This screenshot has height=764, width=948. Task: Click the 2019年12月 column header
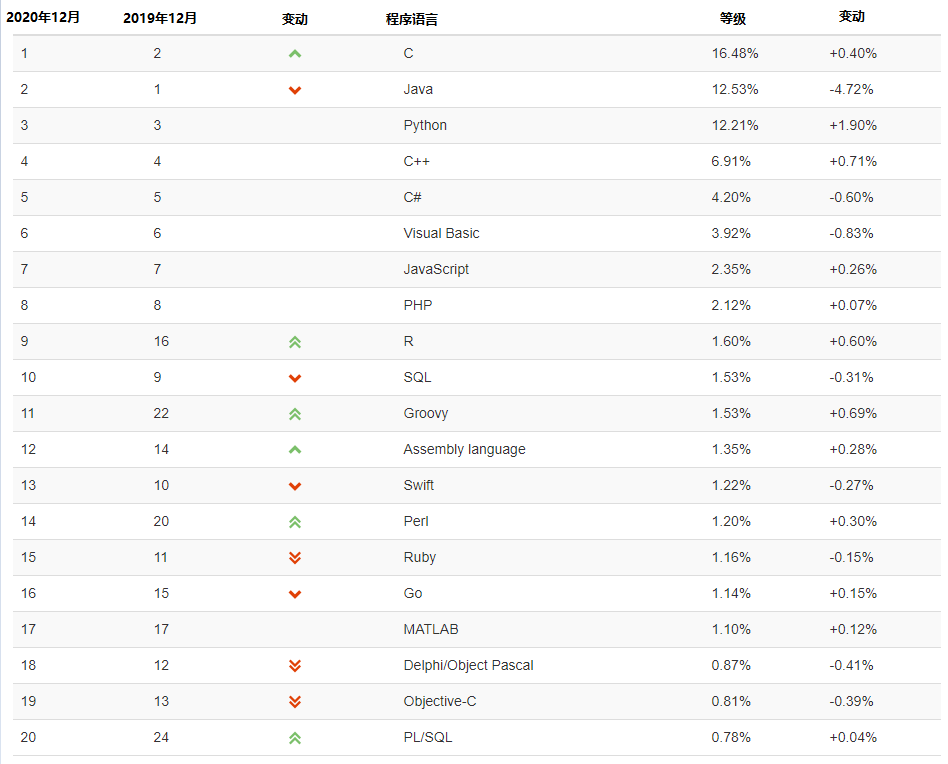[160, 18]
